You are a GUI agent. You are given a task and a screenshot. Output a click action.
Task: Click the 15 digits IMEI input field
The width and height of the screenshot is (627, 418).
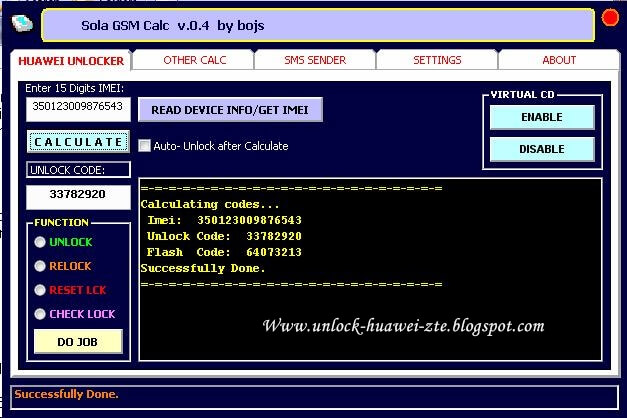pyautogui.click(x=78, y=109)
